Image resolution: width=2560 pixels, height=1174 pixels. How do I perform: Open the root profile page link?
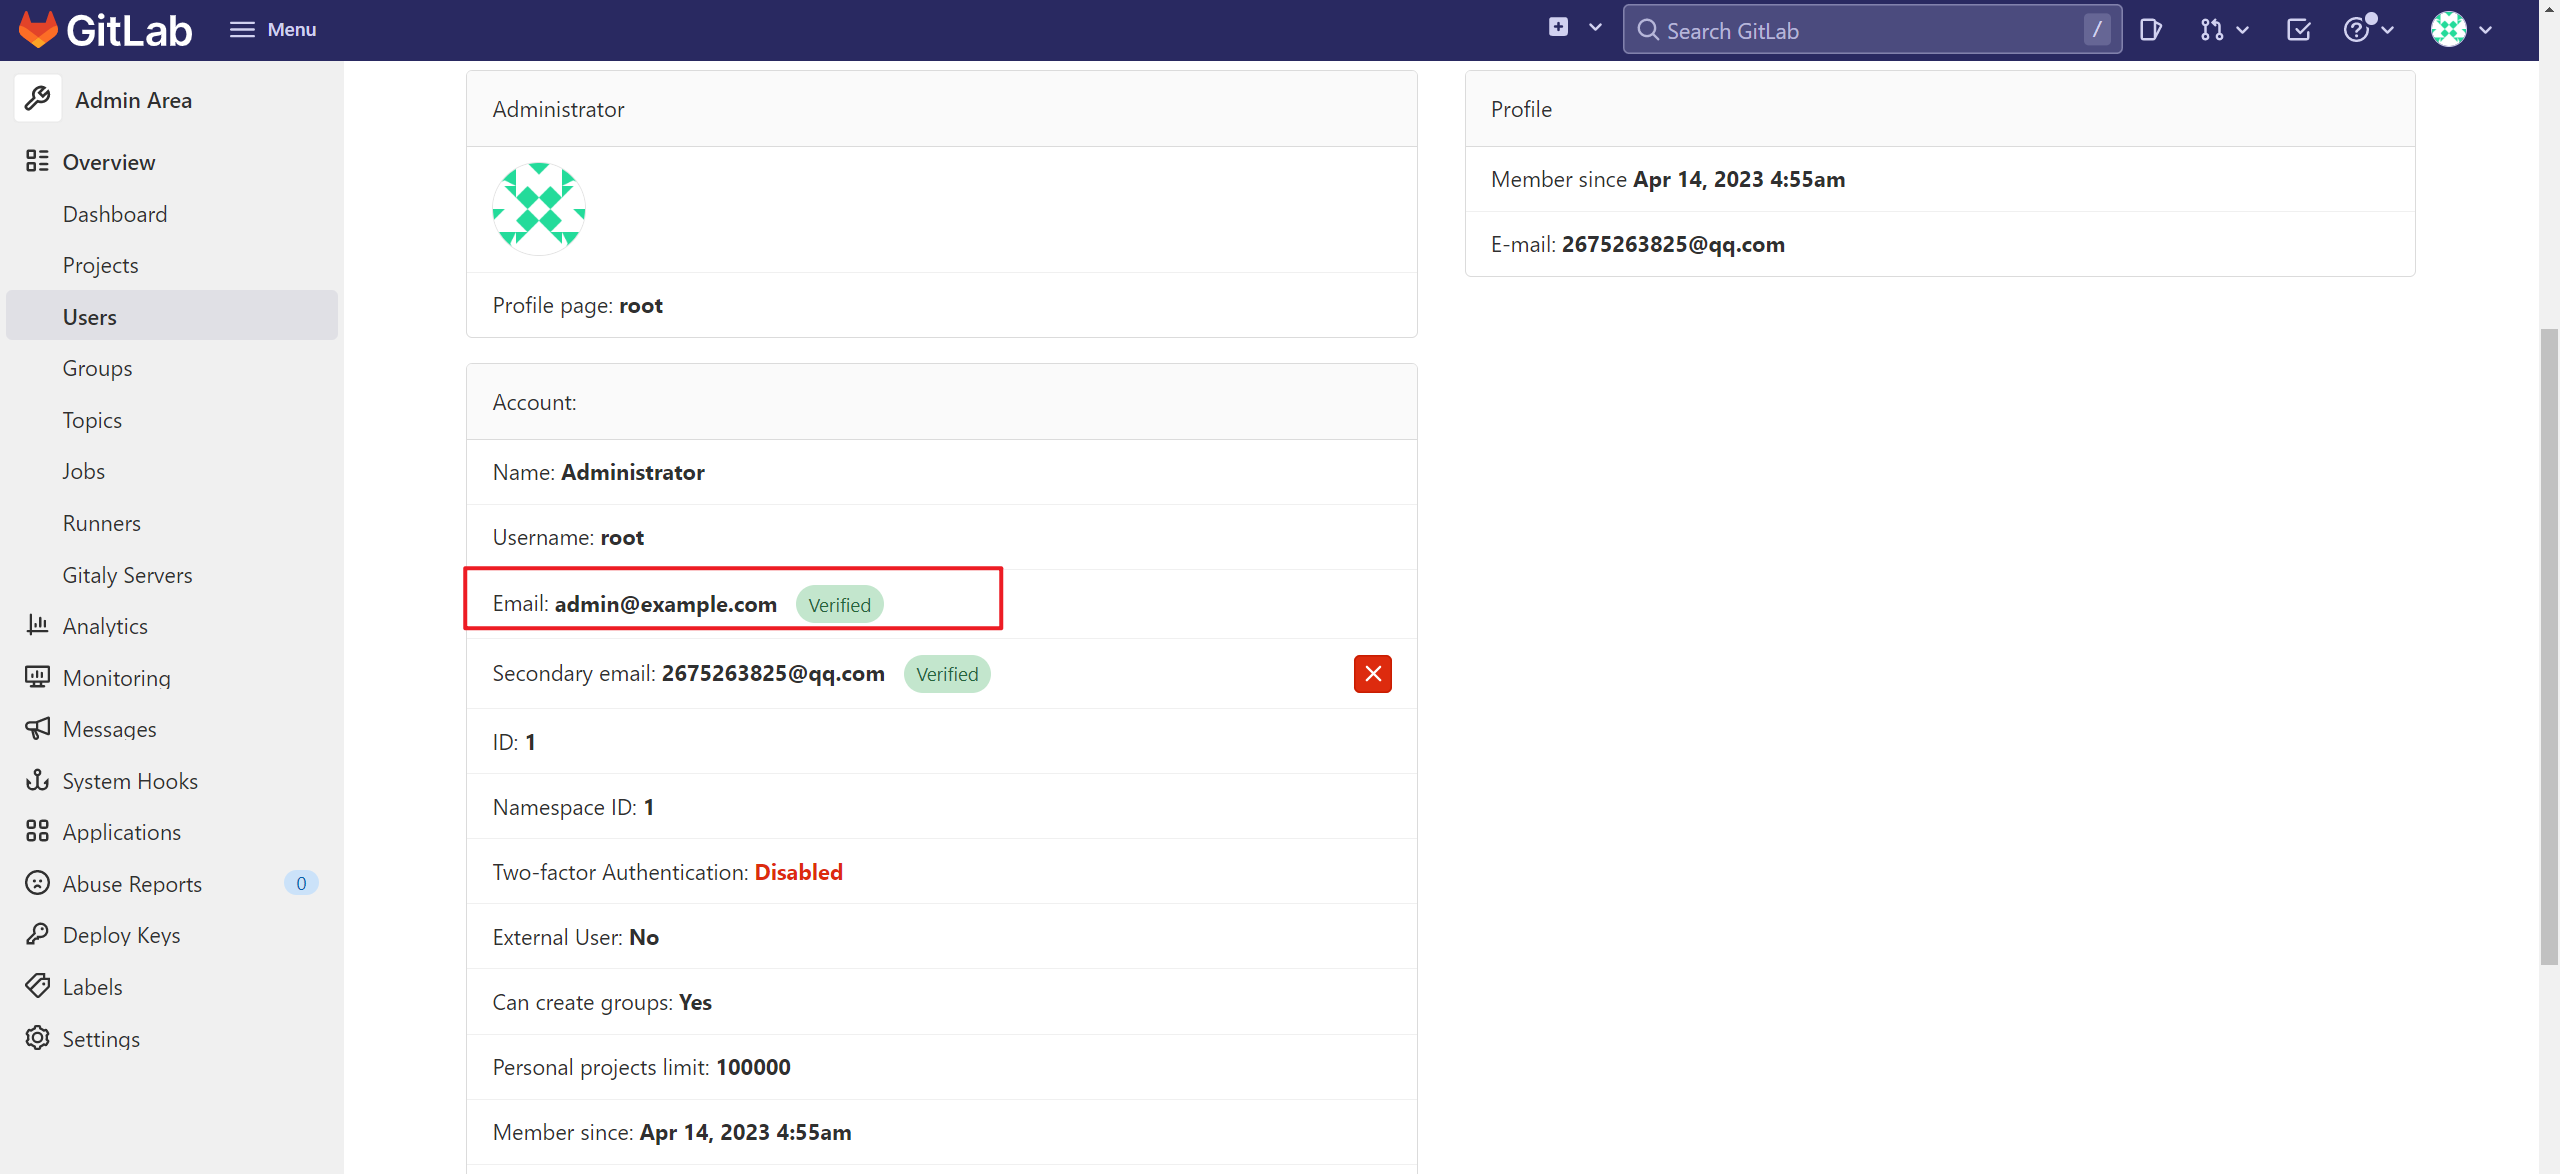[640, 305]
